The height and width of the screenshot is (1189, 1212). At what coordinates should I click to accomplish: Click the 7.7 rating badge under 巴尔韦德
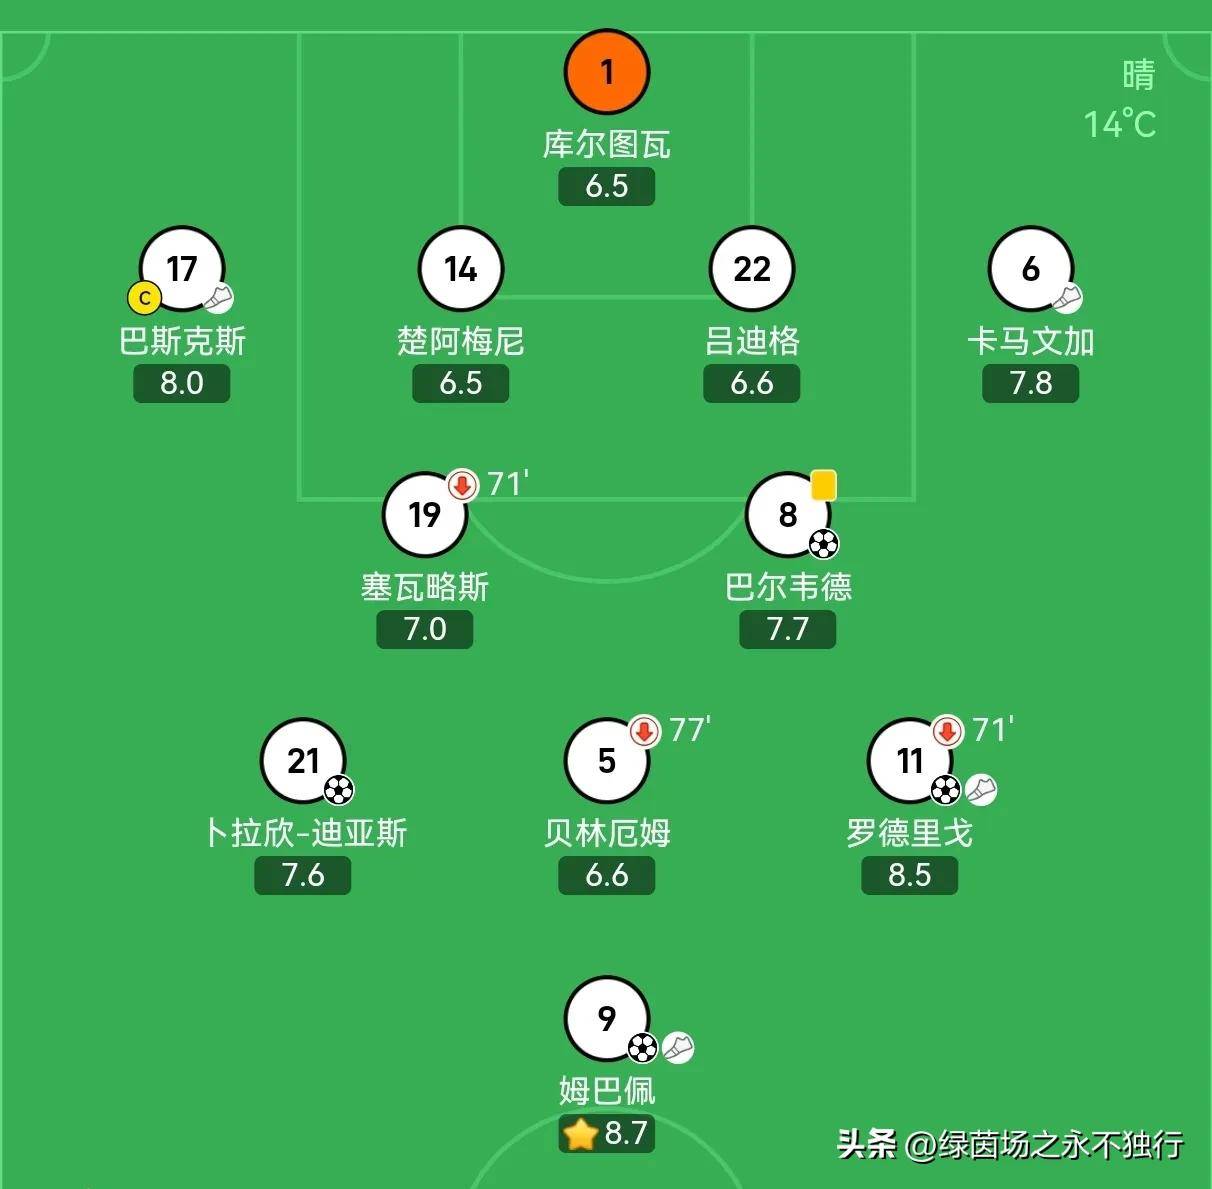787,629
